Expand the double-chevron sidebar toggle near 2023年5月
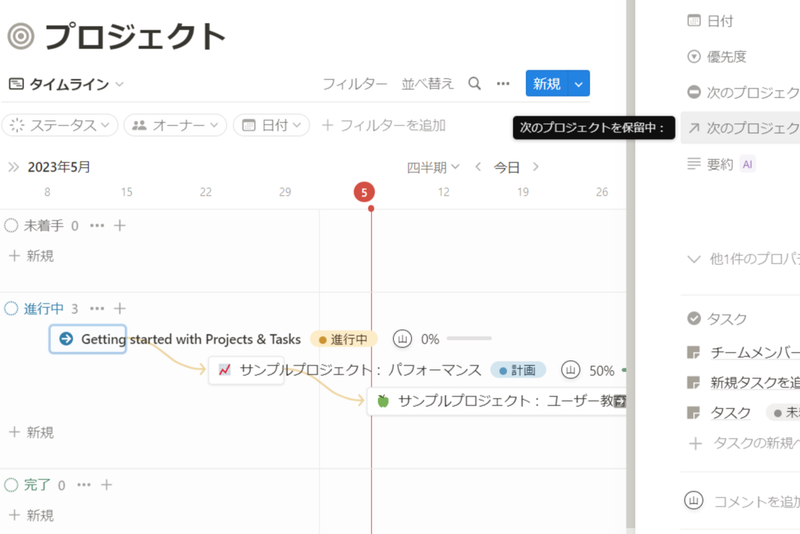Viewport: 800px width, 534px height. (13, 167)
